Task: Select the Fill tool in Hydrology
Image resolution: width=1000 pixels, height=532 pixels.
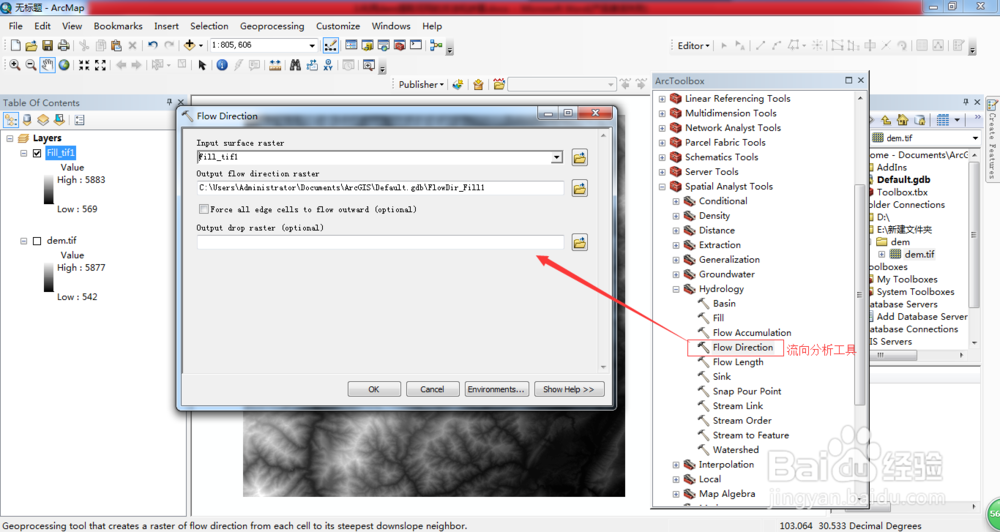Action: (718, 318)
